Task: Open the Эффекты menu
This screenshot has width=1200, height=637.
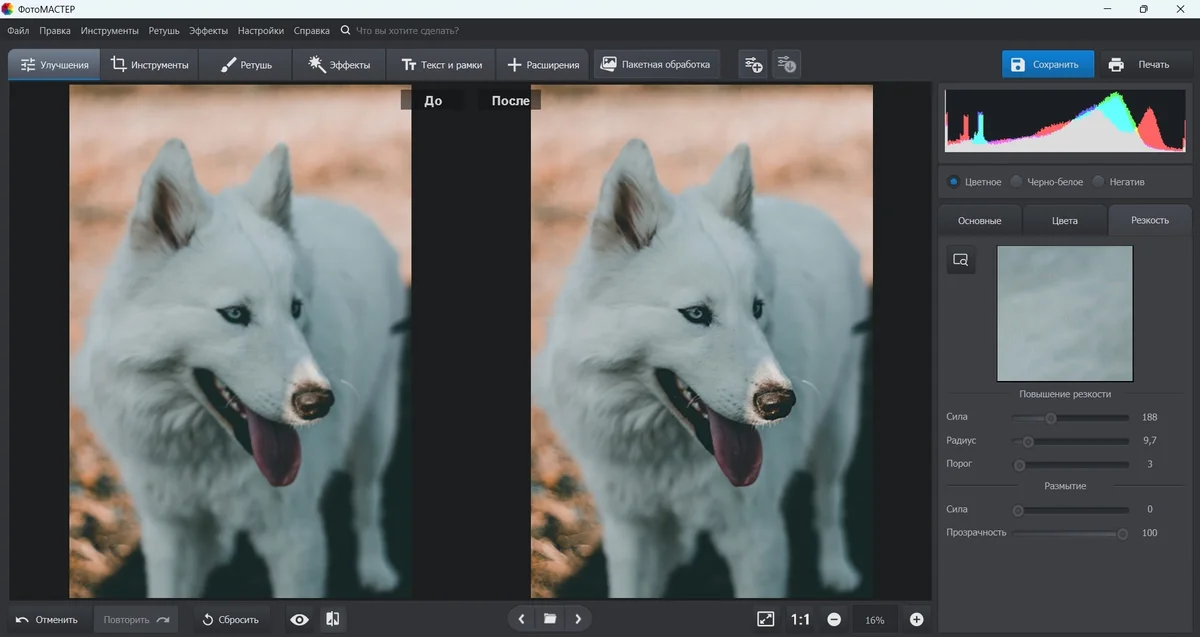Action: pyautogui.click(x=208, y=31)
